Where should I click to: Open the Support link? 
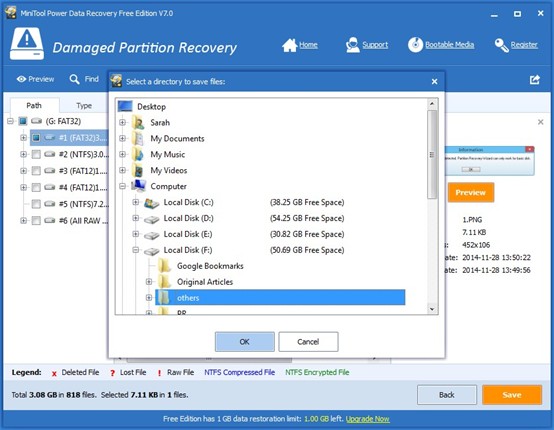[x=375, y=45]
